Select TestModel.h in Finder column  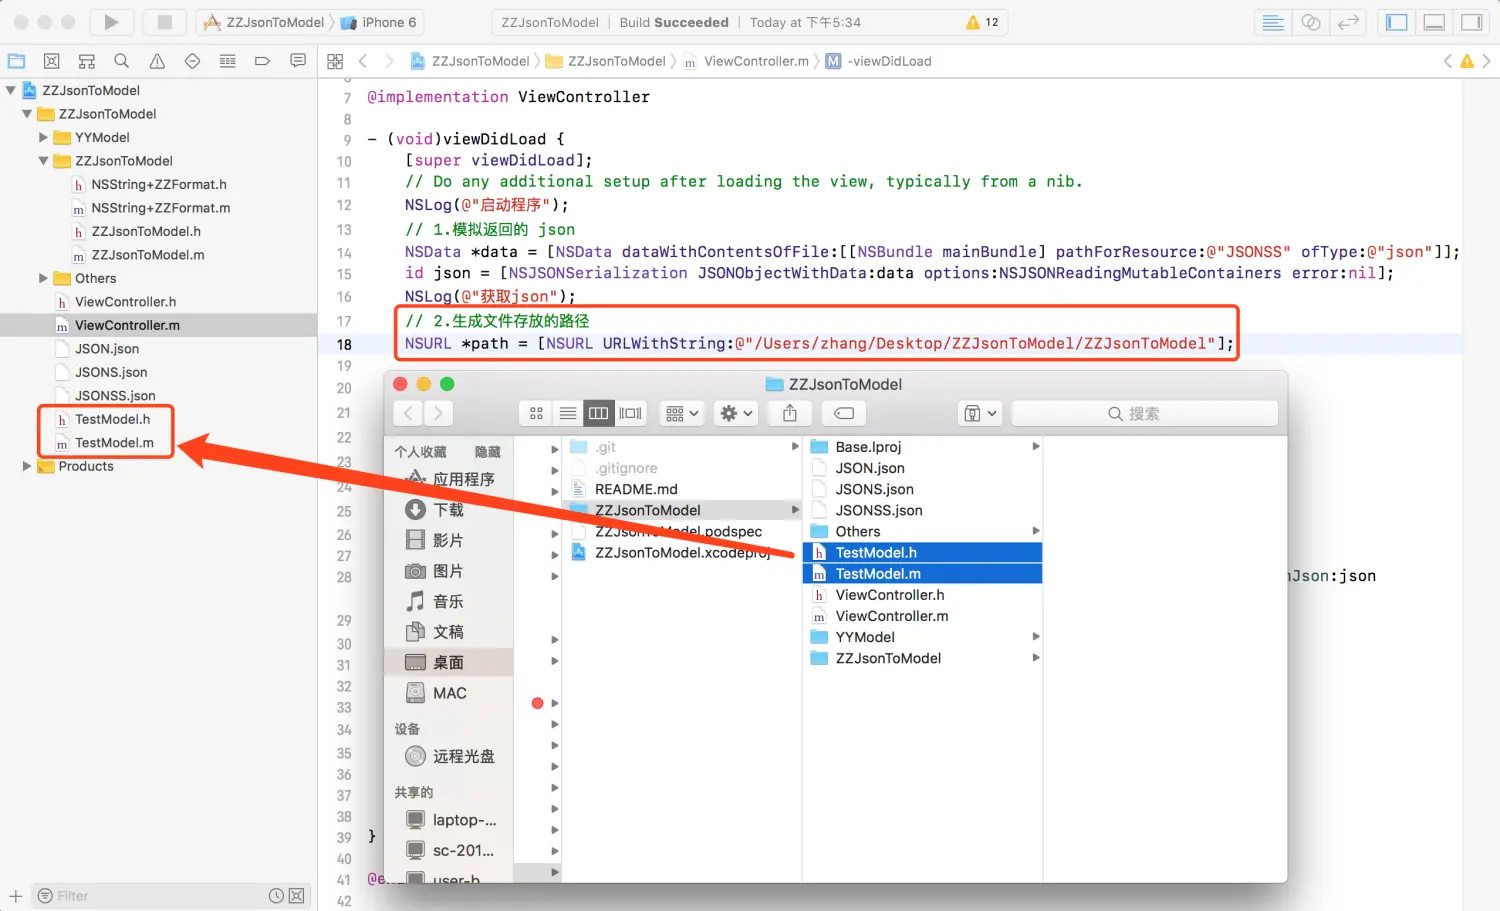(x=922, y=552)
